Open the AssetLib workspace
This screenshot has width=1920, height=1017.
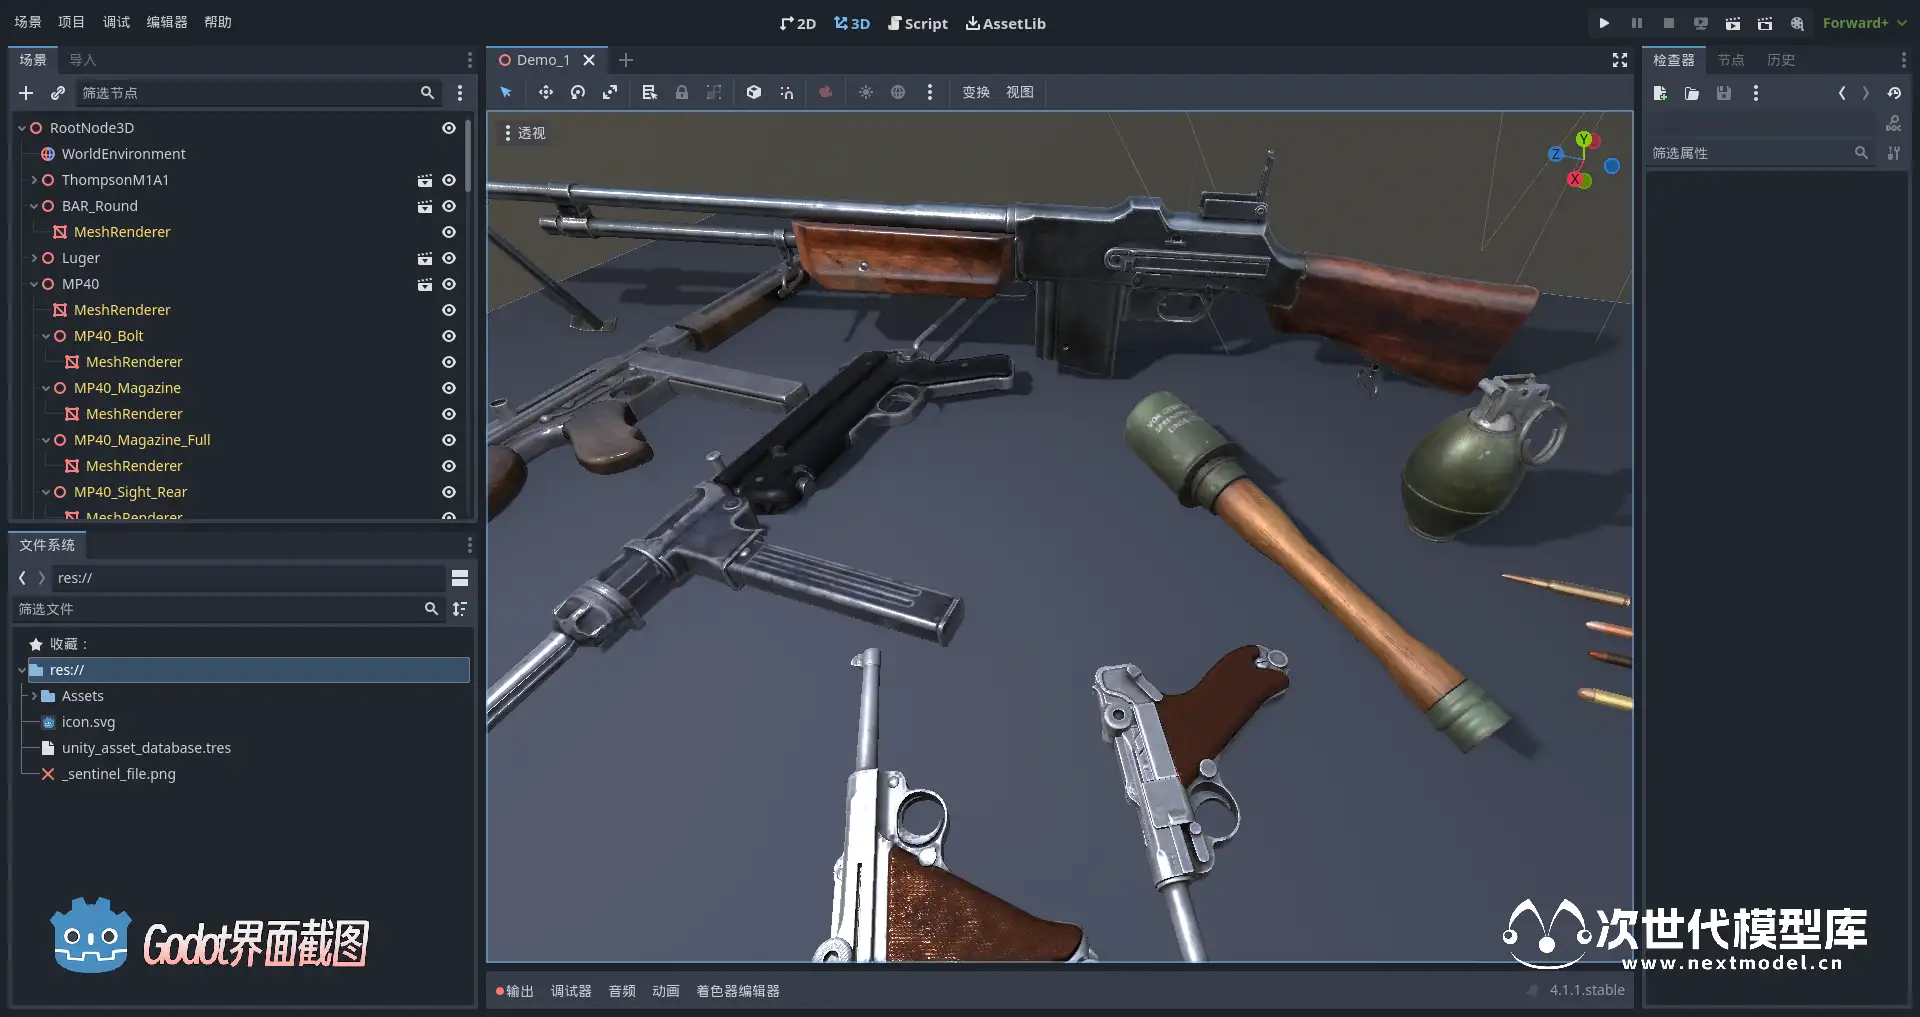point(1005,23)
